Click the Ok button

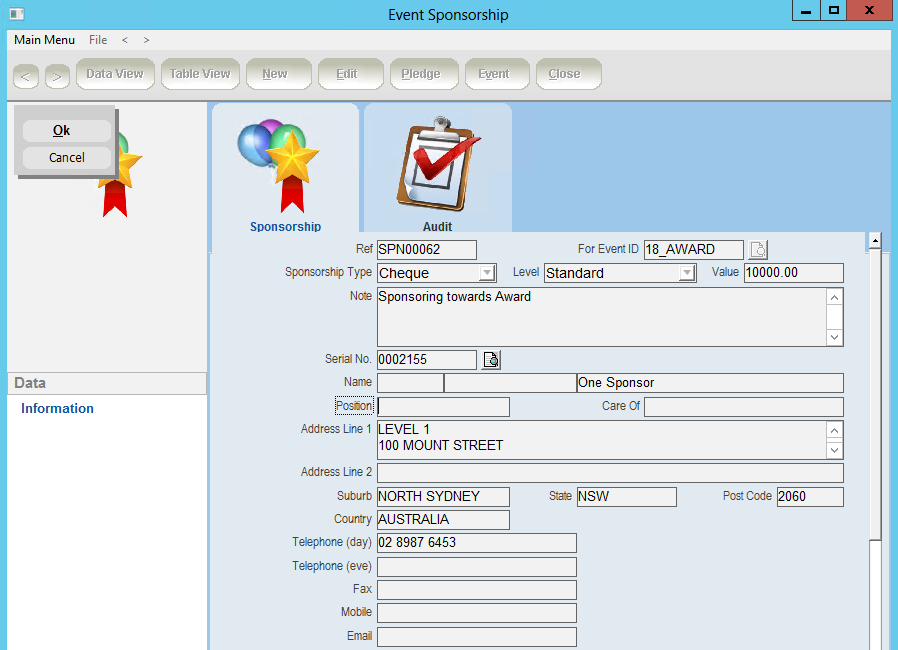click(x=62, y=131)
